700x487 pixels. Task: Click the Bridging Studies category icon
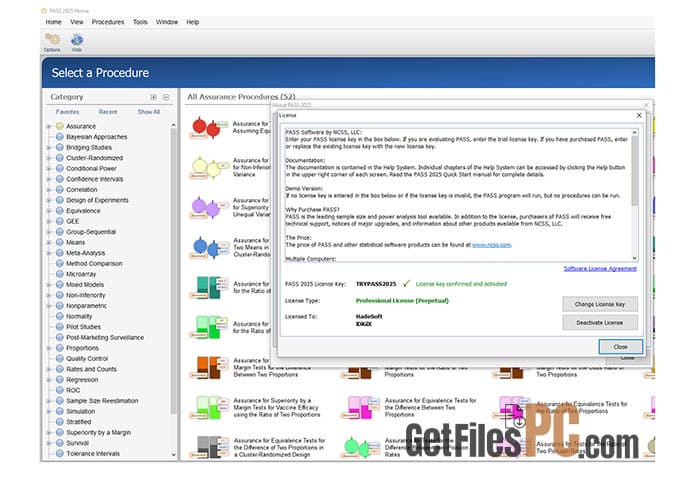pos(59,147)
